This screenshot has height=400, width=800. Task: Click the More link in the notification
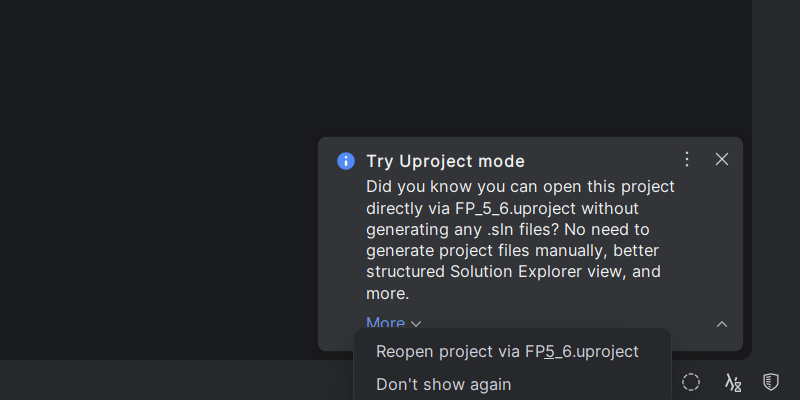pyautogui.click(x=385, y=323)
